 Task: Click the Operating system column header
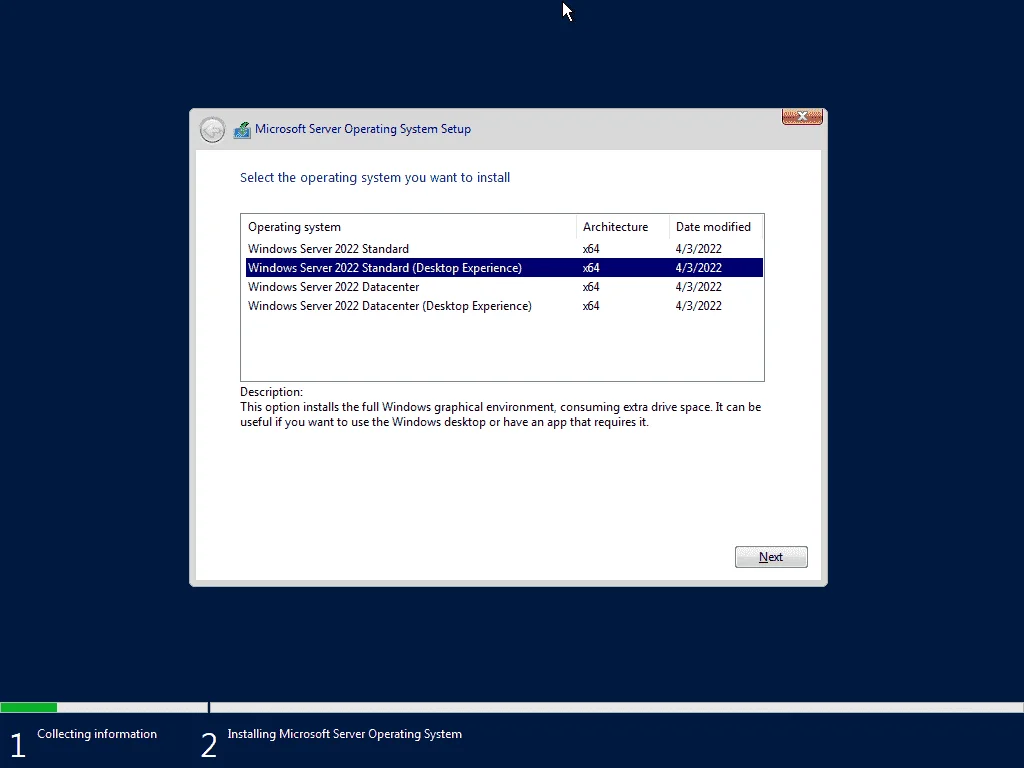[x=409, y=227]
